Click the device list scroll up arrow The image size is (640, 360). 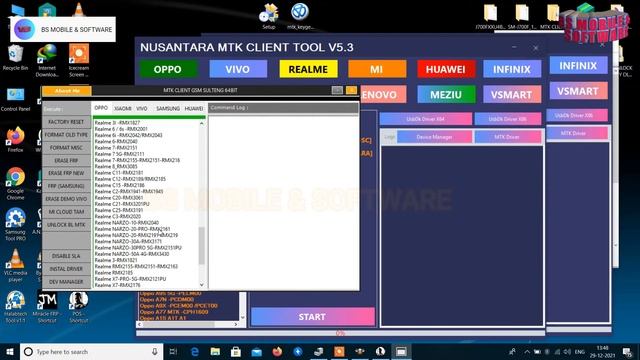202,123
